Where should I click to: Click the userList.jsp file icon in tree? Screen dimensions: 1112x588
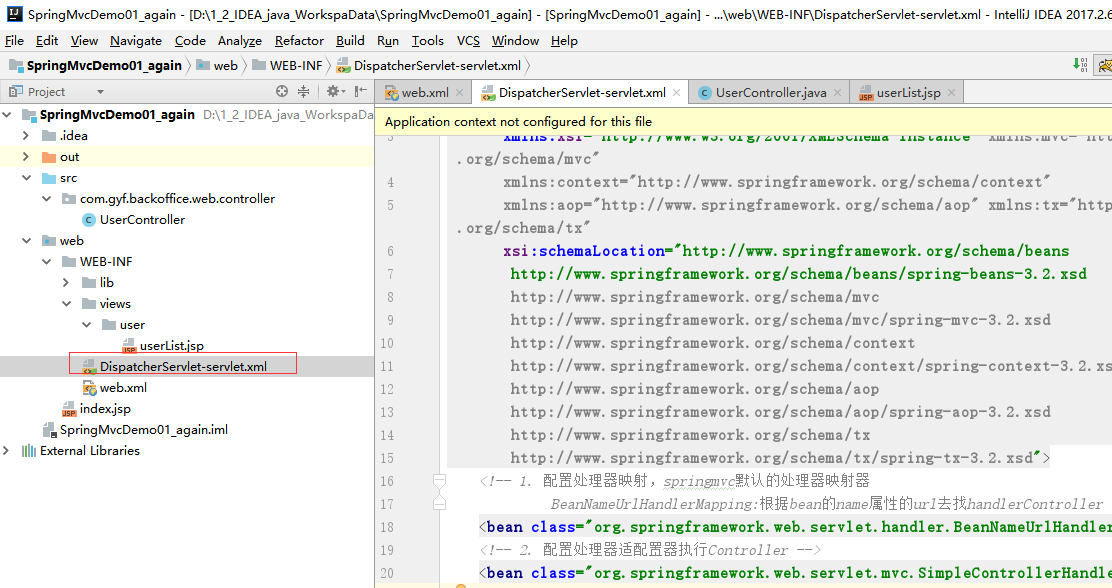[x=129, y=345]
